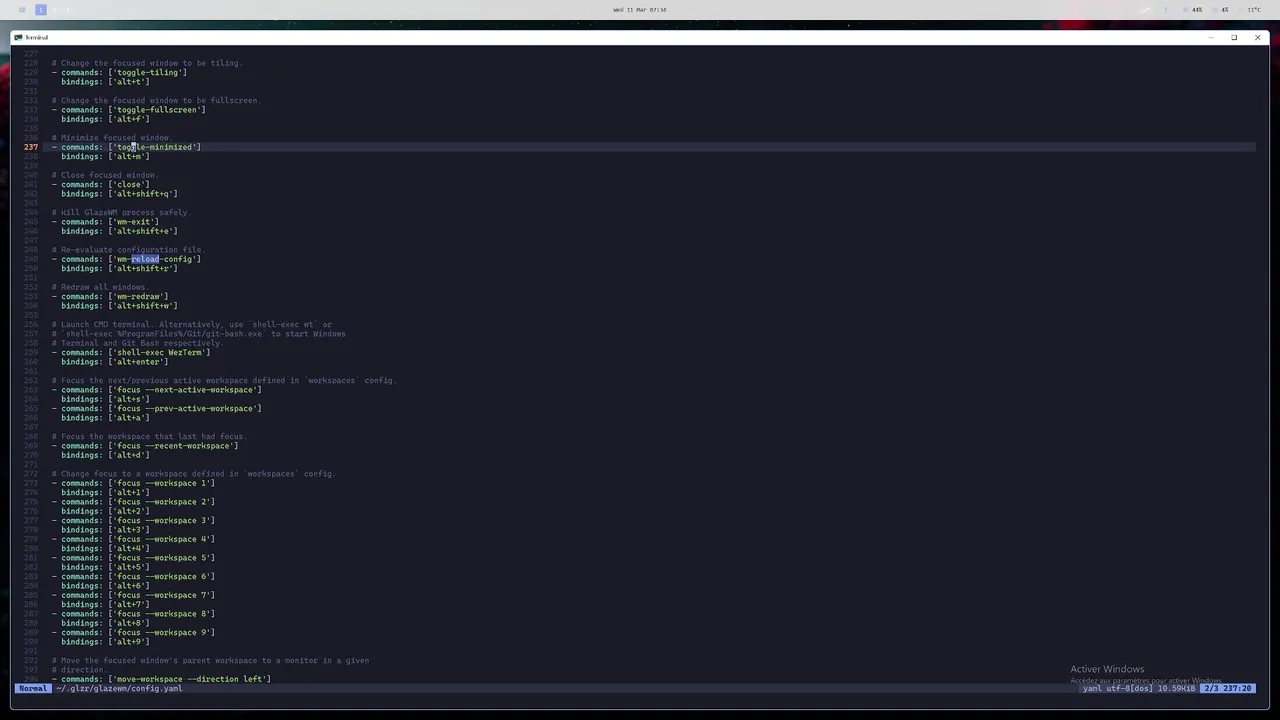1280x720 pixels.
Task: Click the 'alt+d' binding value
Action: pyautogui.click(x=131, y=455)
